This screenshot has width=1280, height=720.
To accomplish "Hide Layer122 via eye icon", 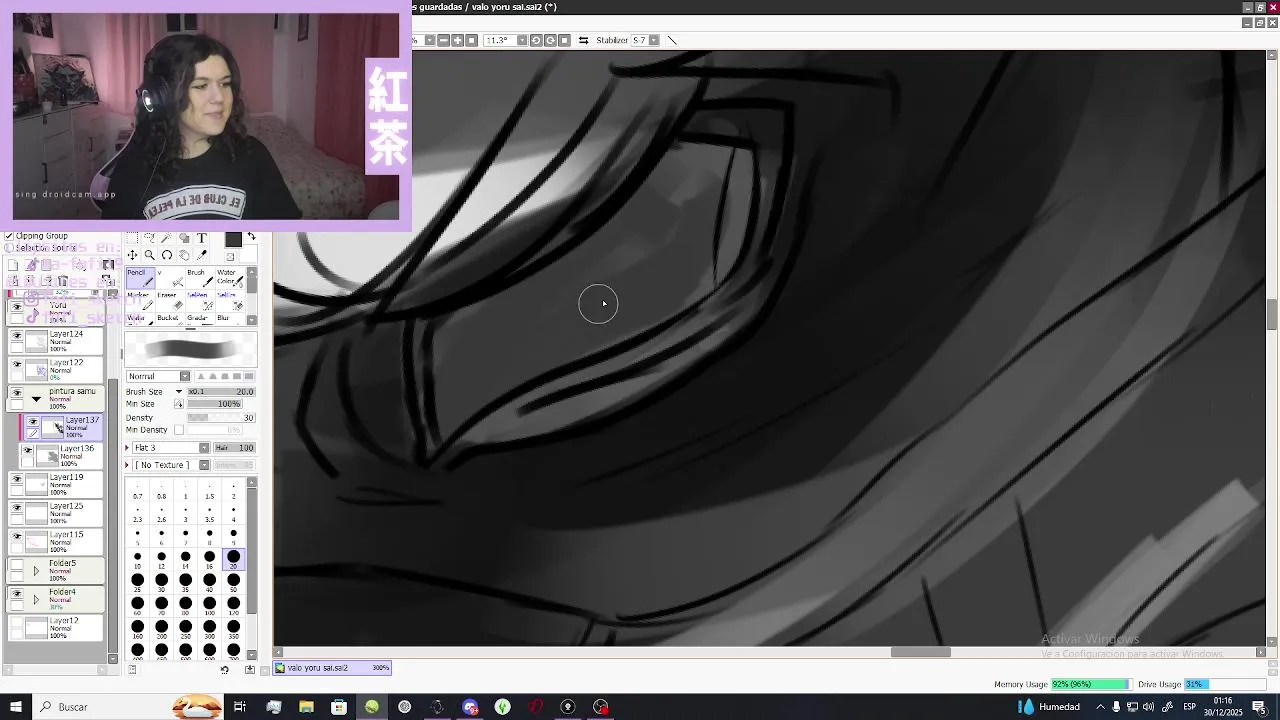I will (16, 365).
